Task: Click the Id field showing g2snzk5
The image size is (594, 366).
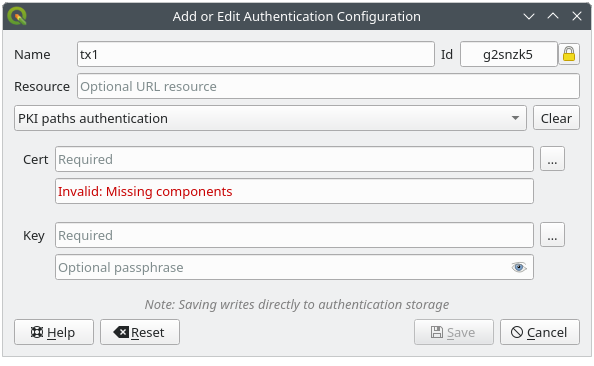Action: tap(508, 54)
